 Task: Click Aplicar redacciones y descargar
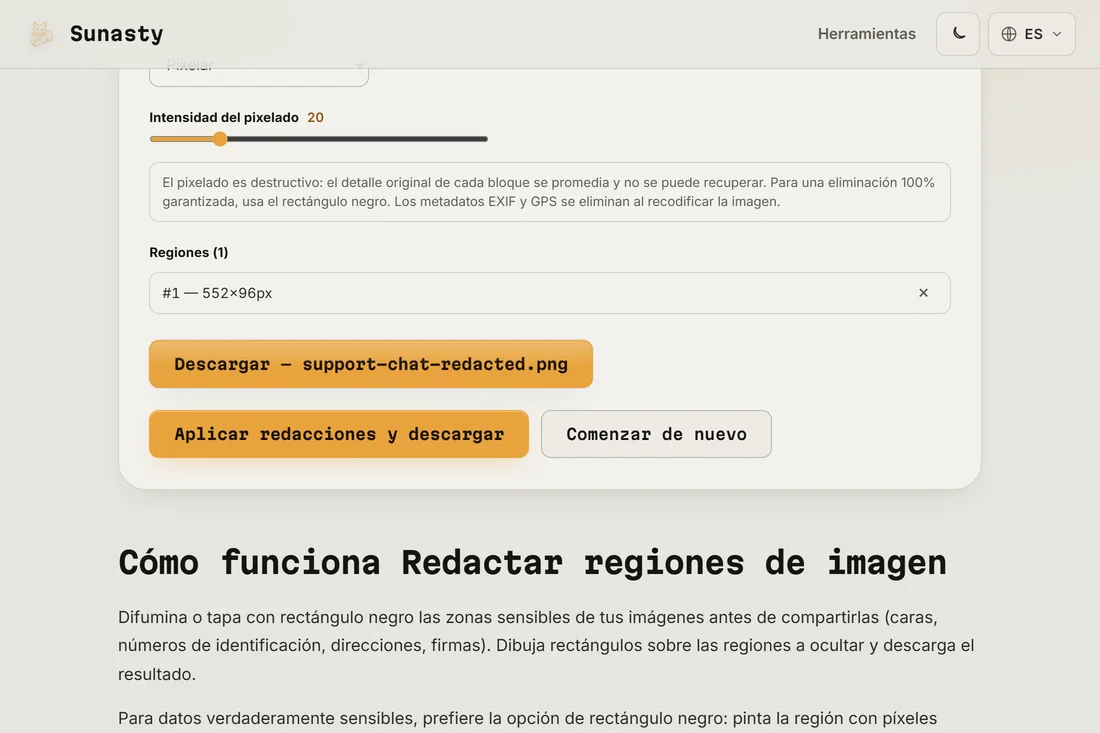pos(339,434)
